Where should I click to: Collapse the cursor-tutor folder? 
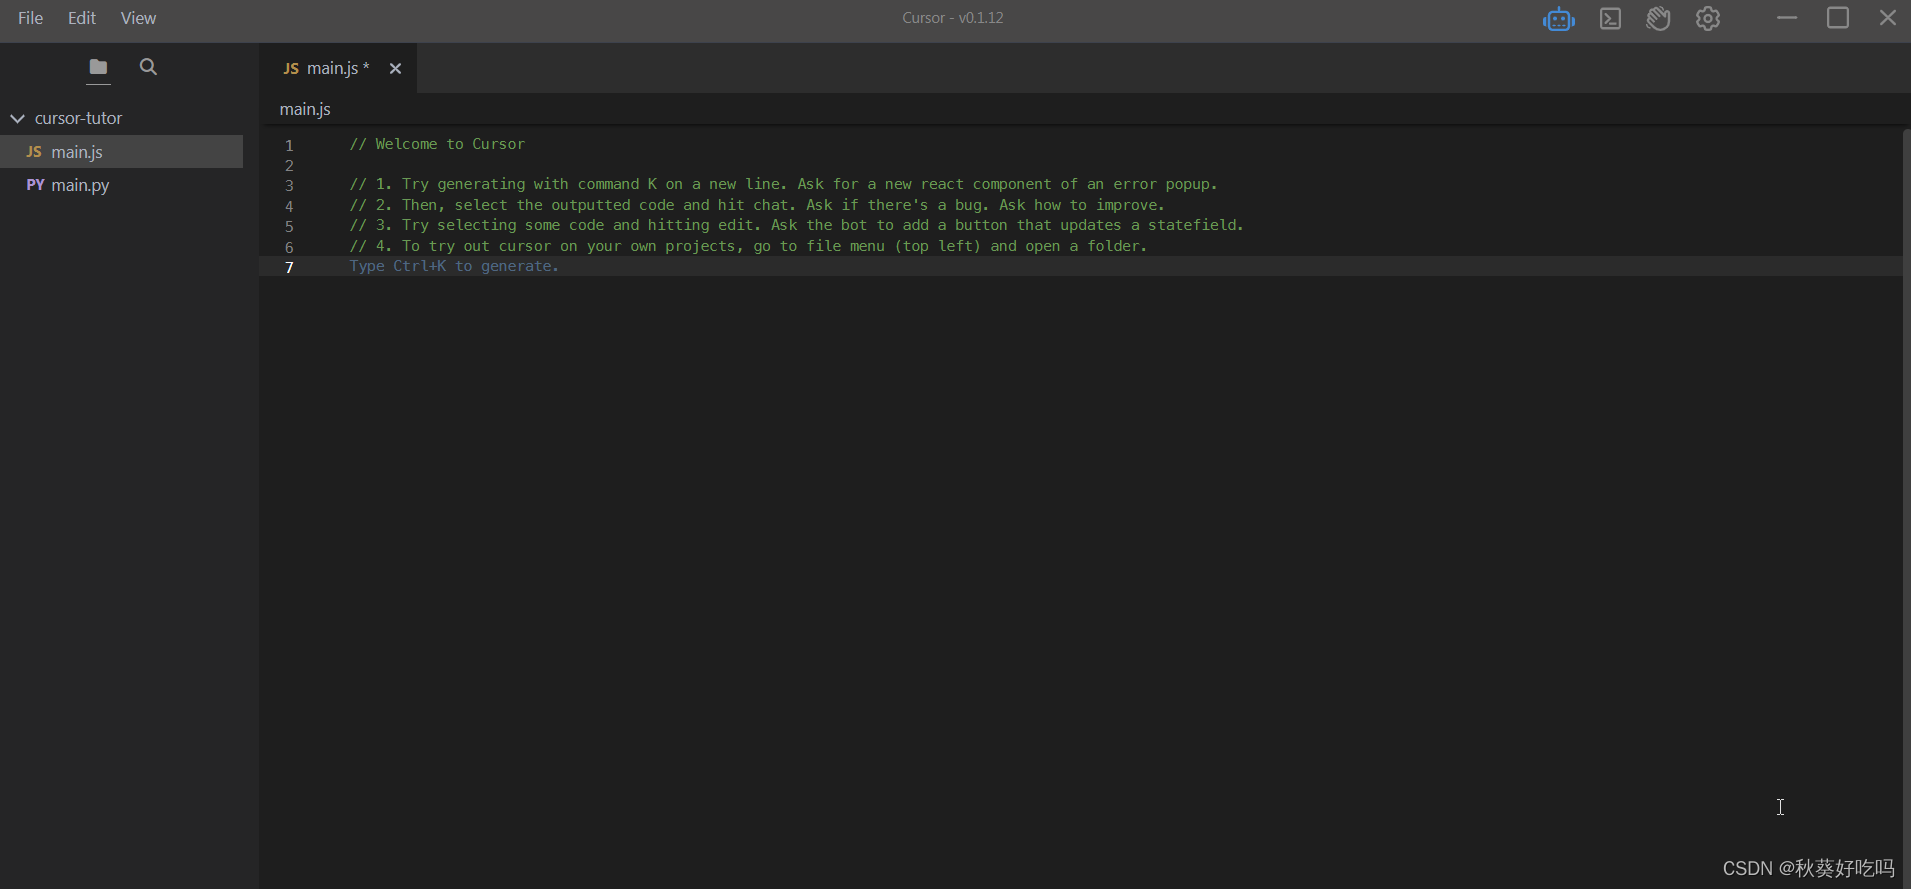pos(17,118)
